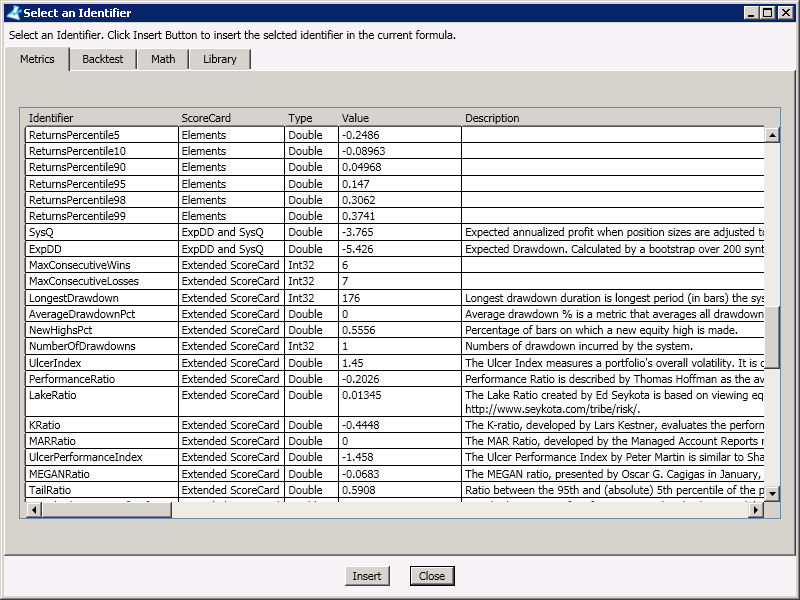Click vertical scrollbar up arrow
800x600 pixels.
point(772,134)
